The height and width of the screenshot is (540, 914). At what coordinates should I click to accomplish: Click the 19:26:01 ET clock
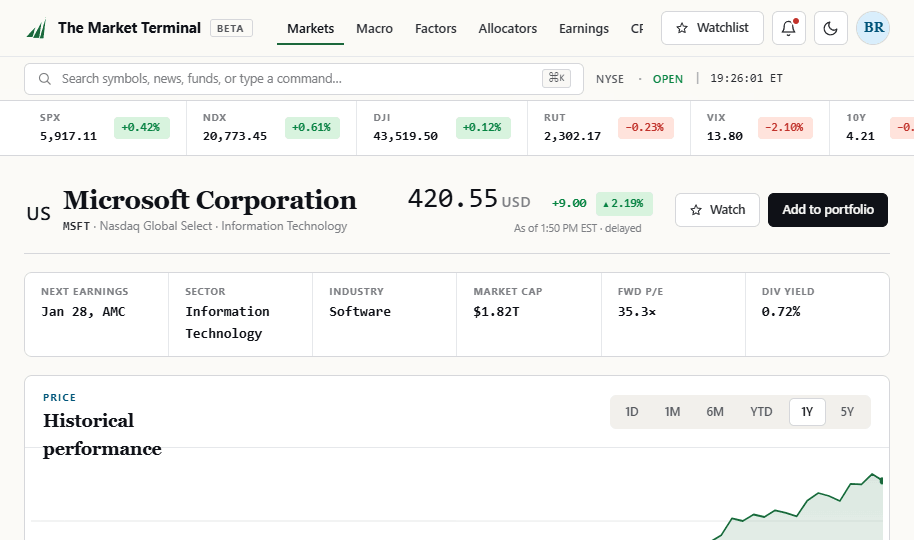[746, 78]
